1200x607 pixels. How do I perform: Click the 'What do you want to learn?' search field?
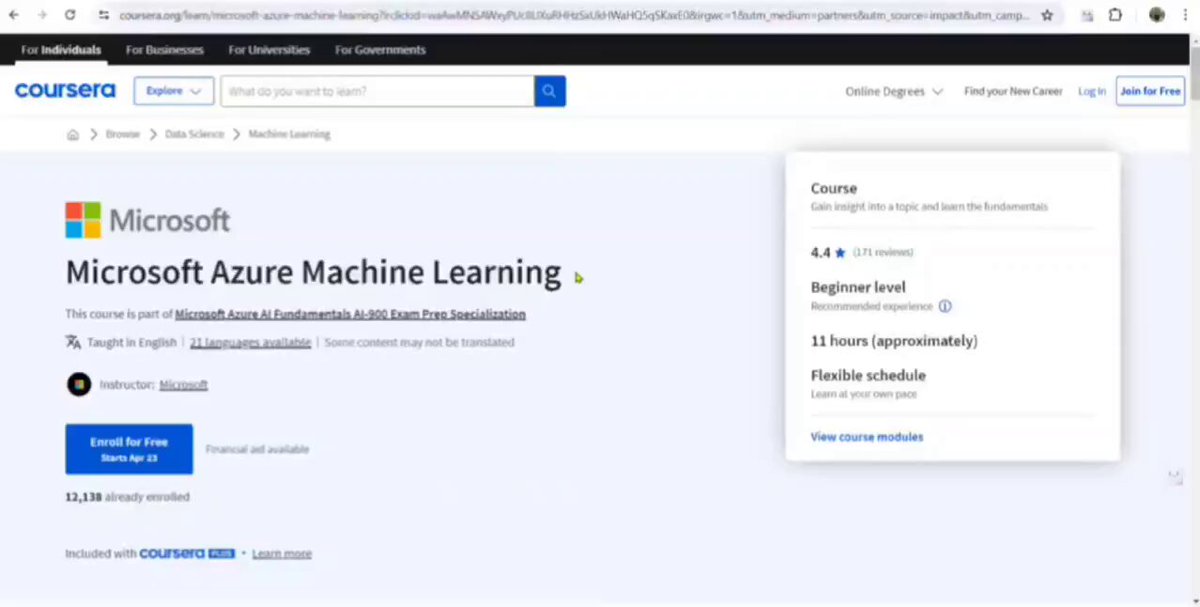click(x=378, y=91)
